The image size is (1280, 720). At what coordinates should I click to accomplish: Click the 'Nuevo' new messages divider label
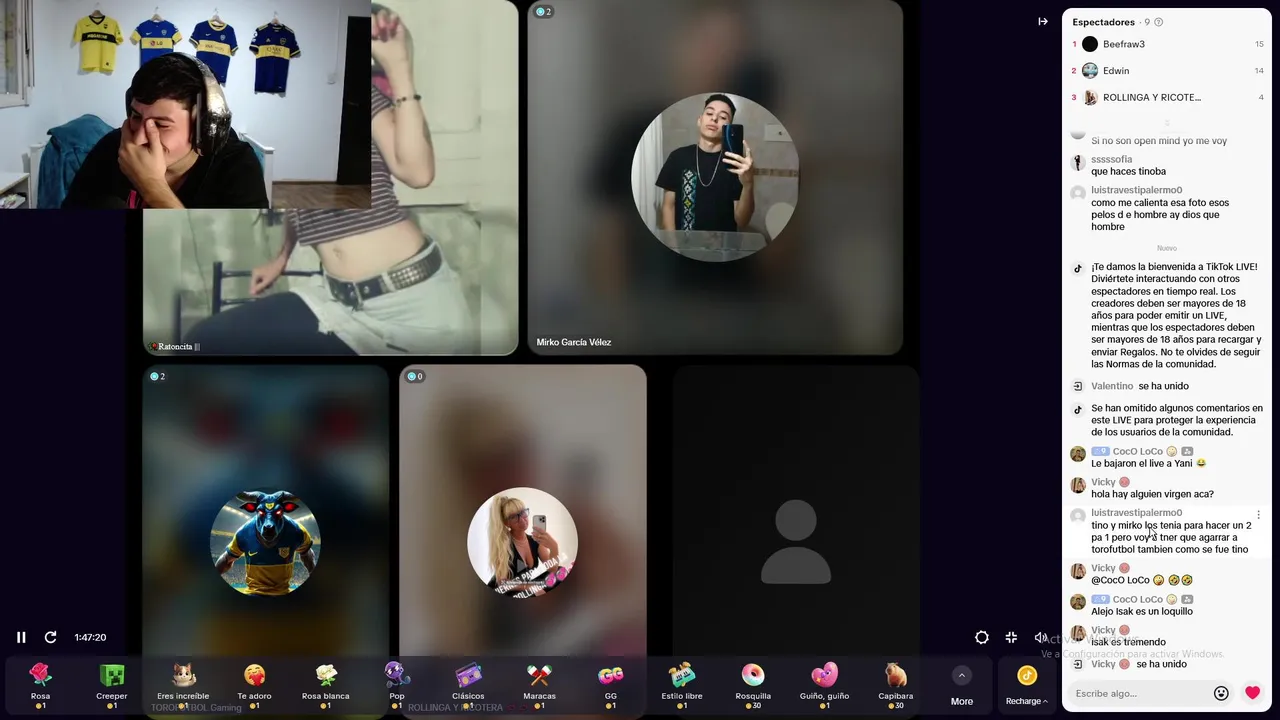(1167, 248)
